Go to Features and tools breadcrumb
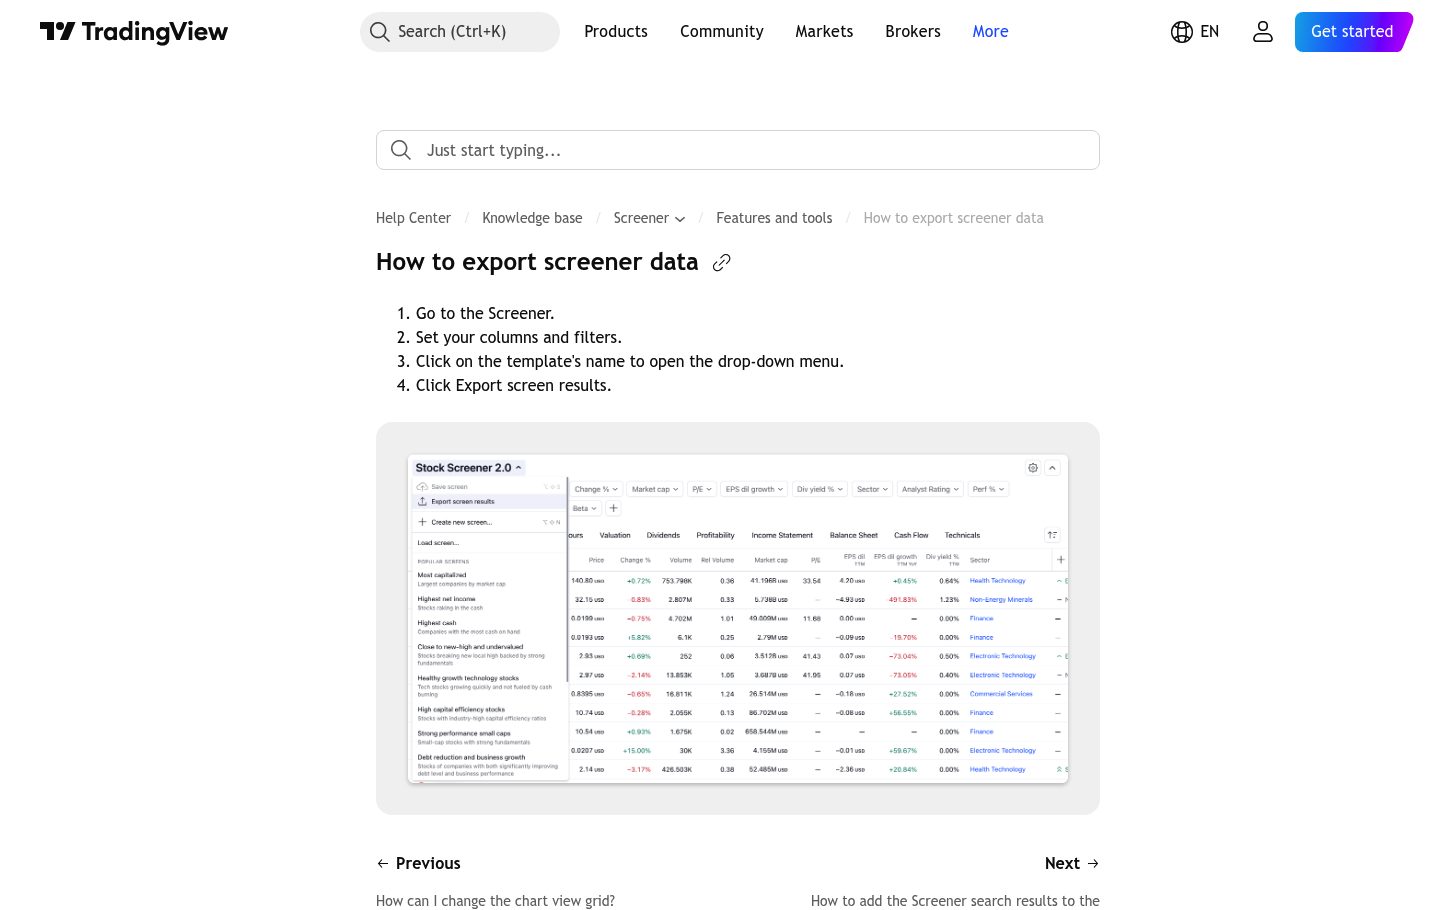1456x910 pixels. click(x=774, y=218)
